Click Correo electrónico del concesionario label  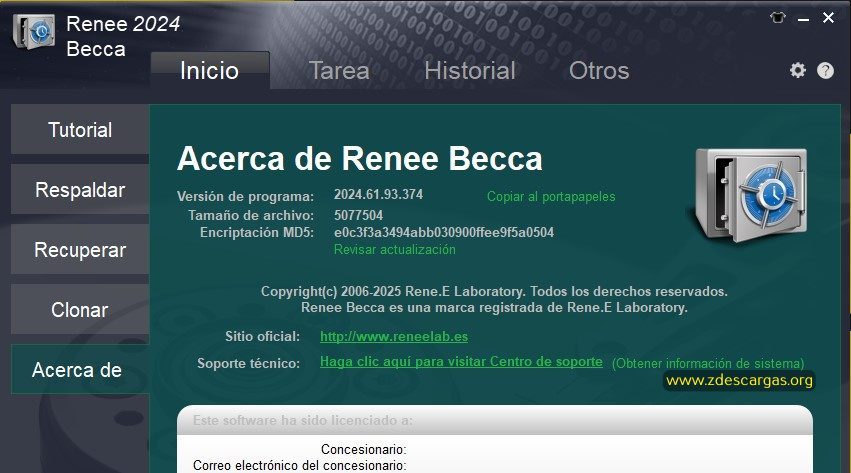pos(300,465)
